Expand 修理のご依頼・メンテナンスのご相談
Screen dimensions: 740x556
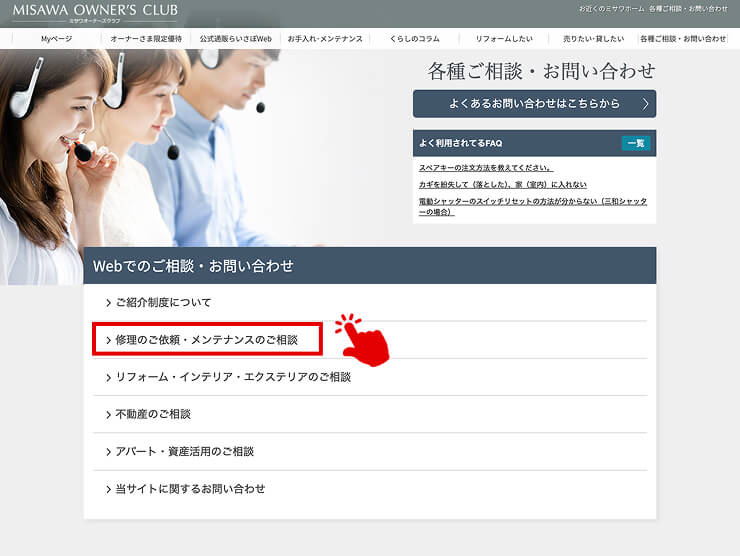207,340
